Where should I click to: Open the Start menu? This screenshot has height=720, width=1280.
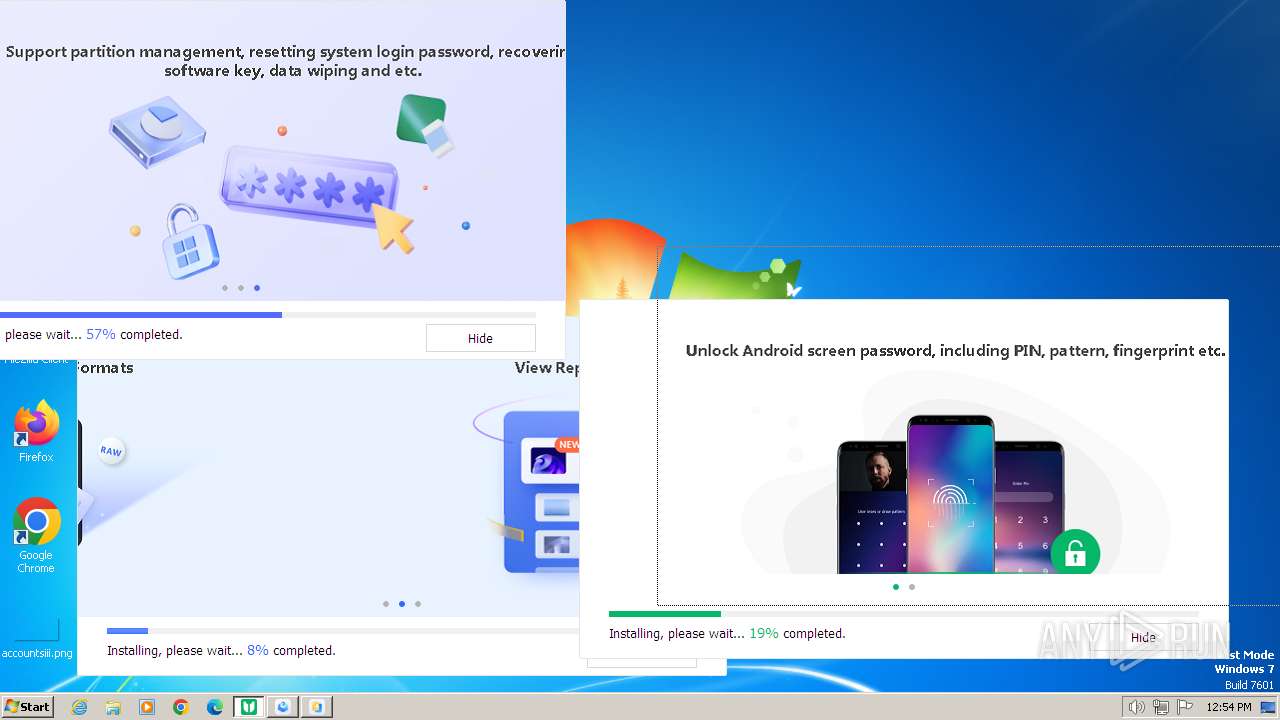pyautogui.click(x=27, y=706)
